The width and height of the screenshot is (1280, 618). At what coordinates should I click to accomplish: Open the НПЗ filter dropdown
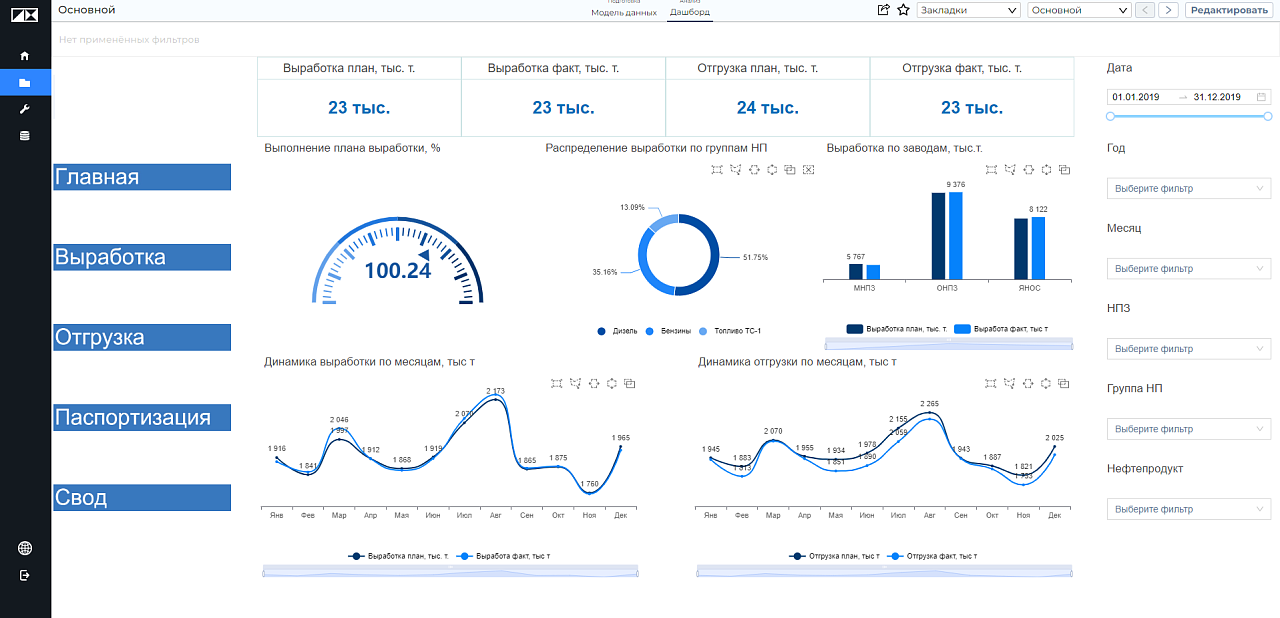1188,349
